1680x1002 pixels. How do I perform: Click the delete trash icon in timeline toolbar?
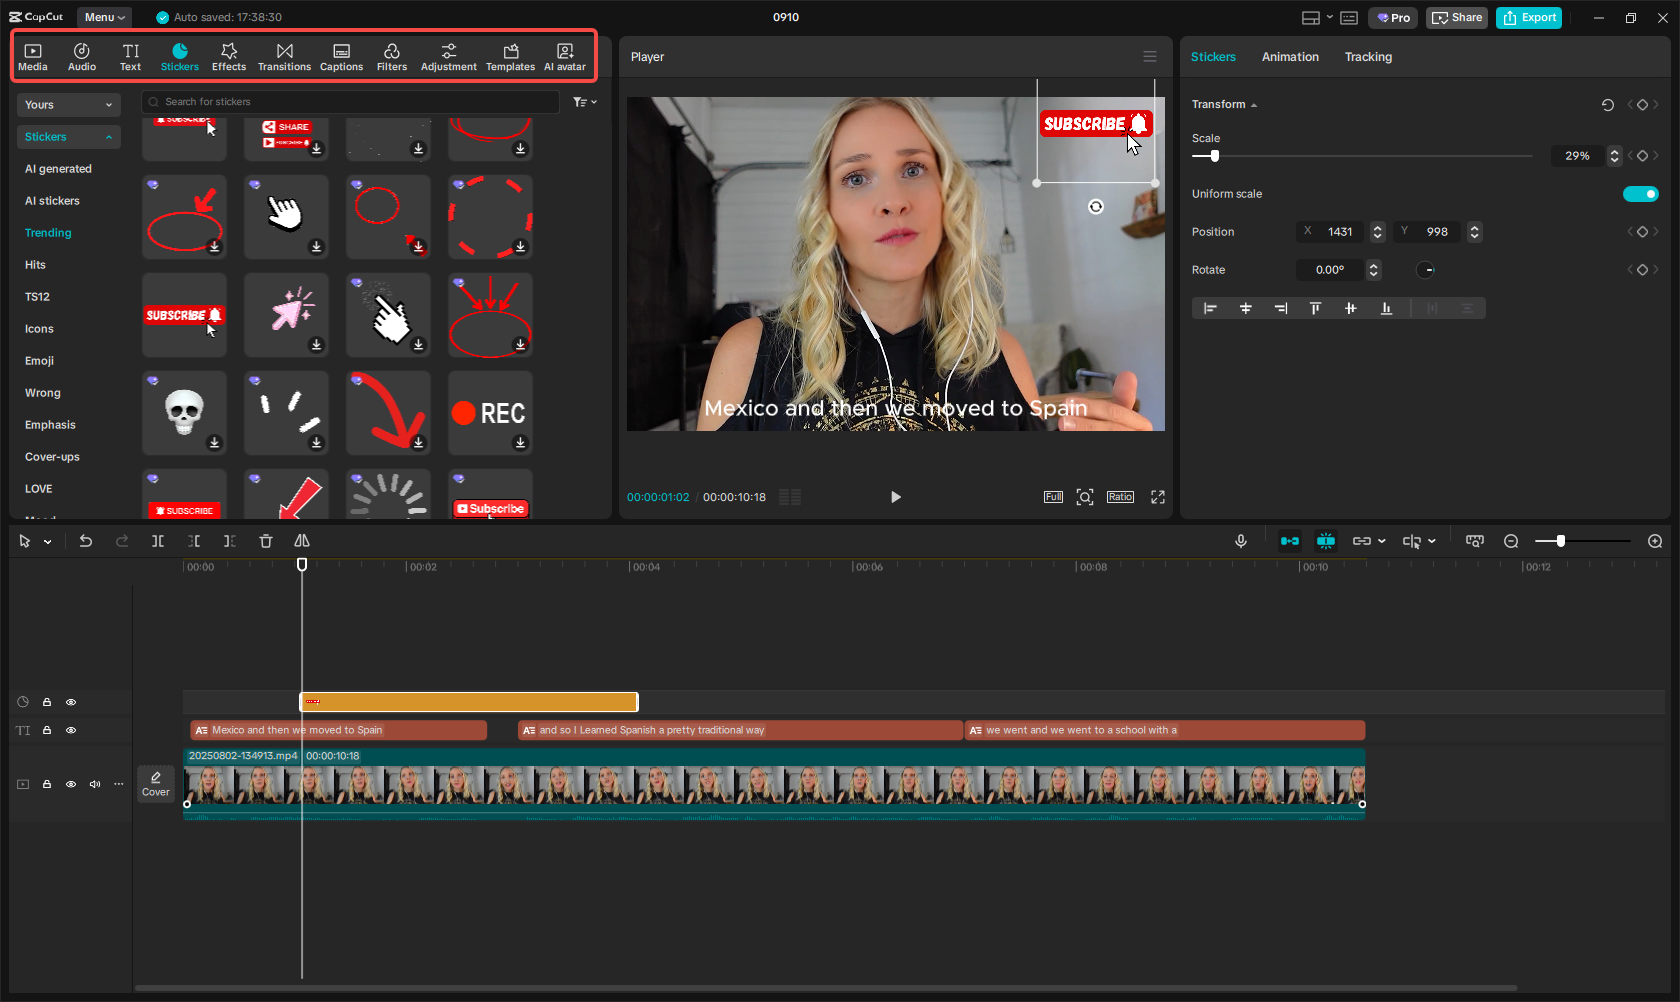tap(266, 541)
